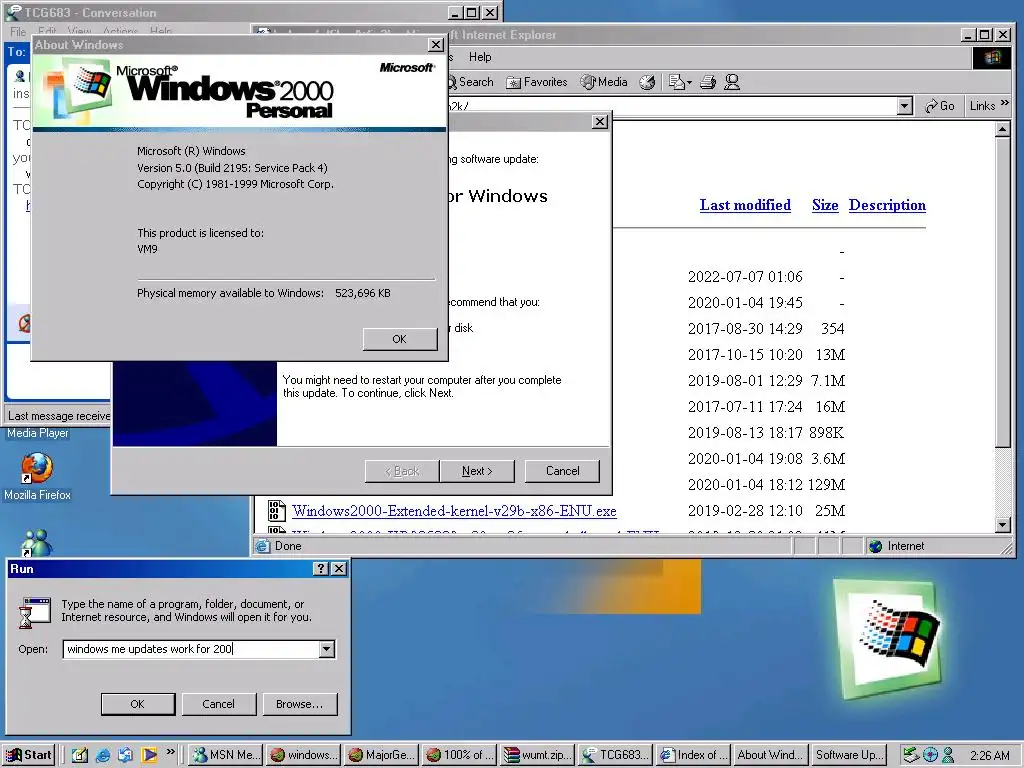Click the Messenger icon in Internet Explorer toolbar
This screenshot has width=1024, height=768.
coord(732,82)
